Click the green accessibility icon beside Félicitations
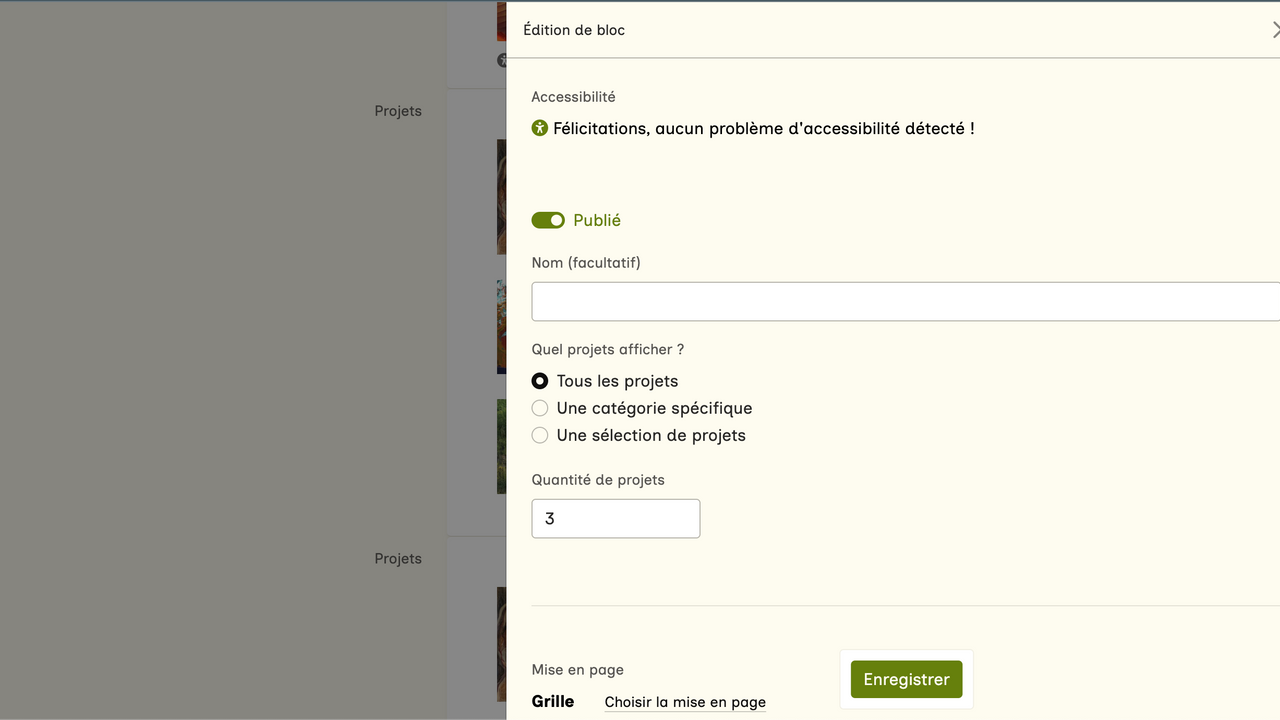 (x=540, y=128)
